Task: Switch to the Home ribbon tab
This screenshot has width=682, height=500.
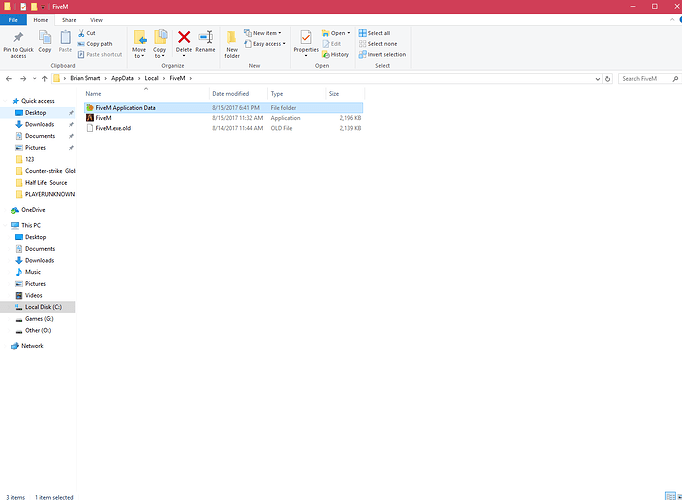Action: (x=41, y=20)
